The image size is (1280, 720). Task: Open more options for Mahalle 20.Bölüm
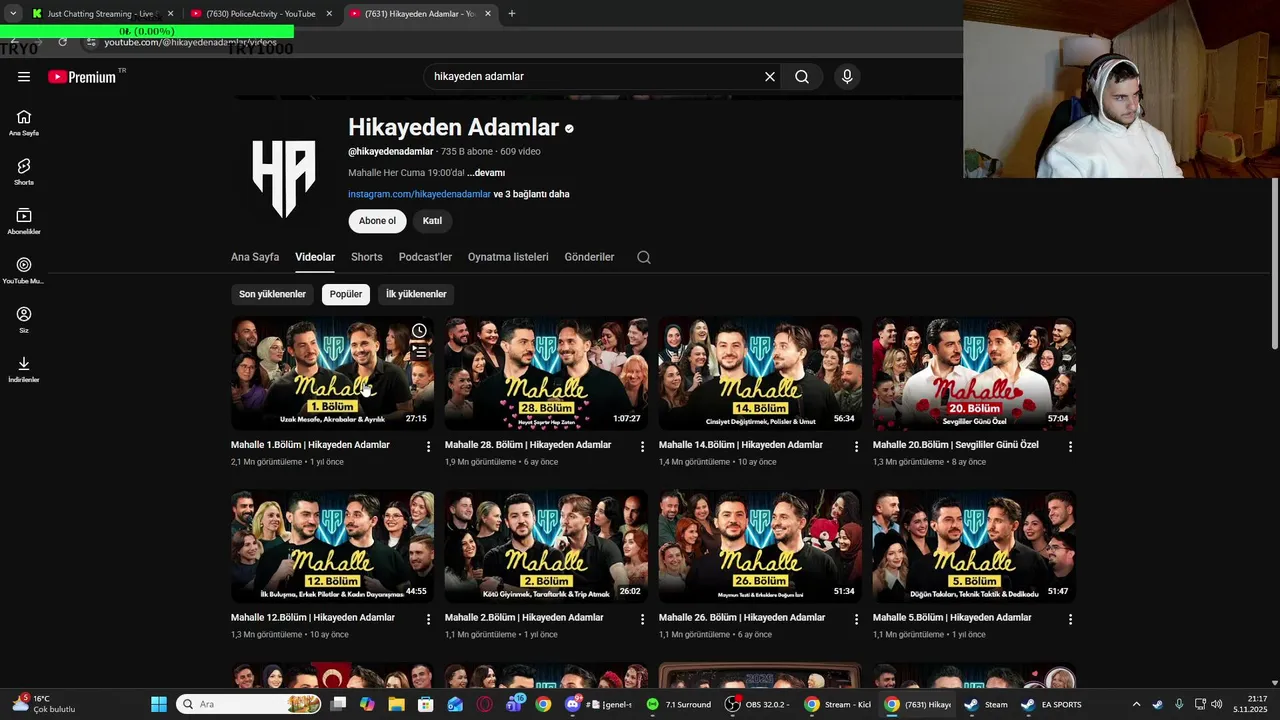coord(1070,447)
